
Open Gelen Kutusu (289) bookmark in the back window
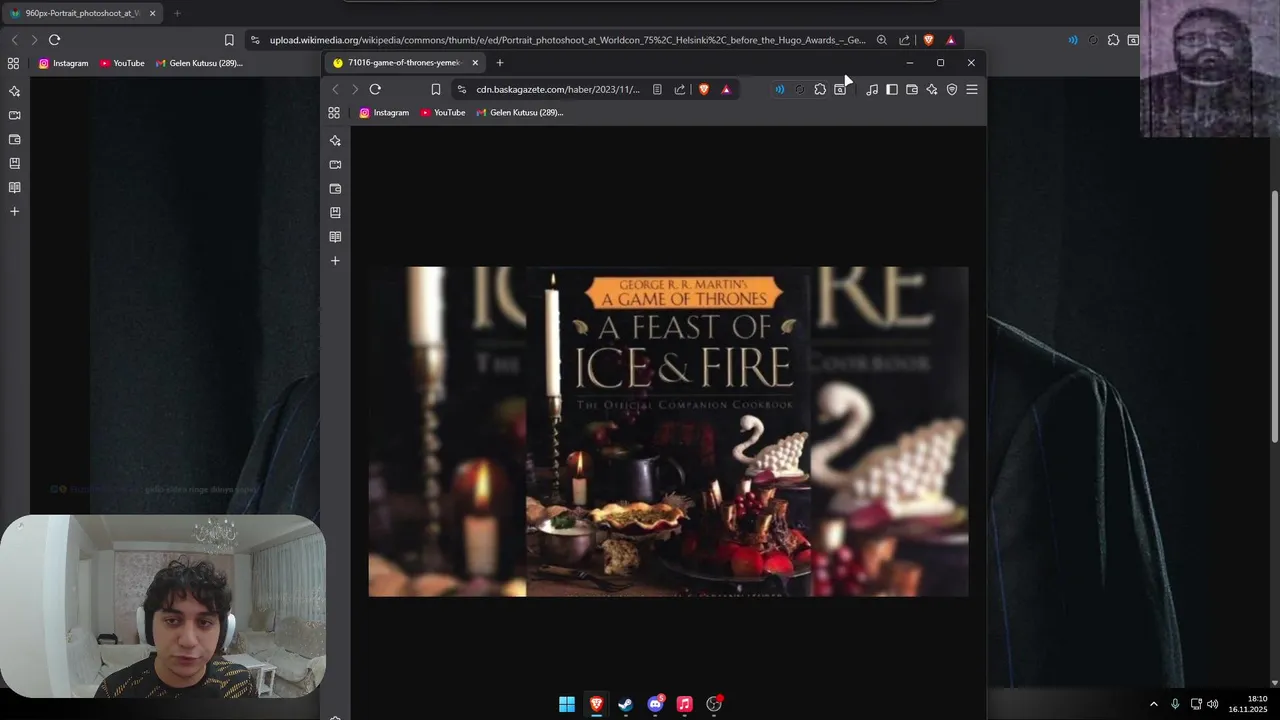(199, 63)
